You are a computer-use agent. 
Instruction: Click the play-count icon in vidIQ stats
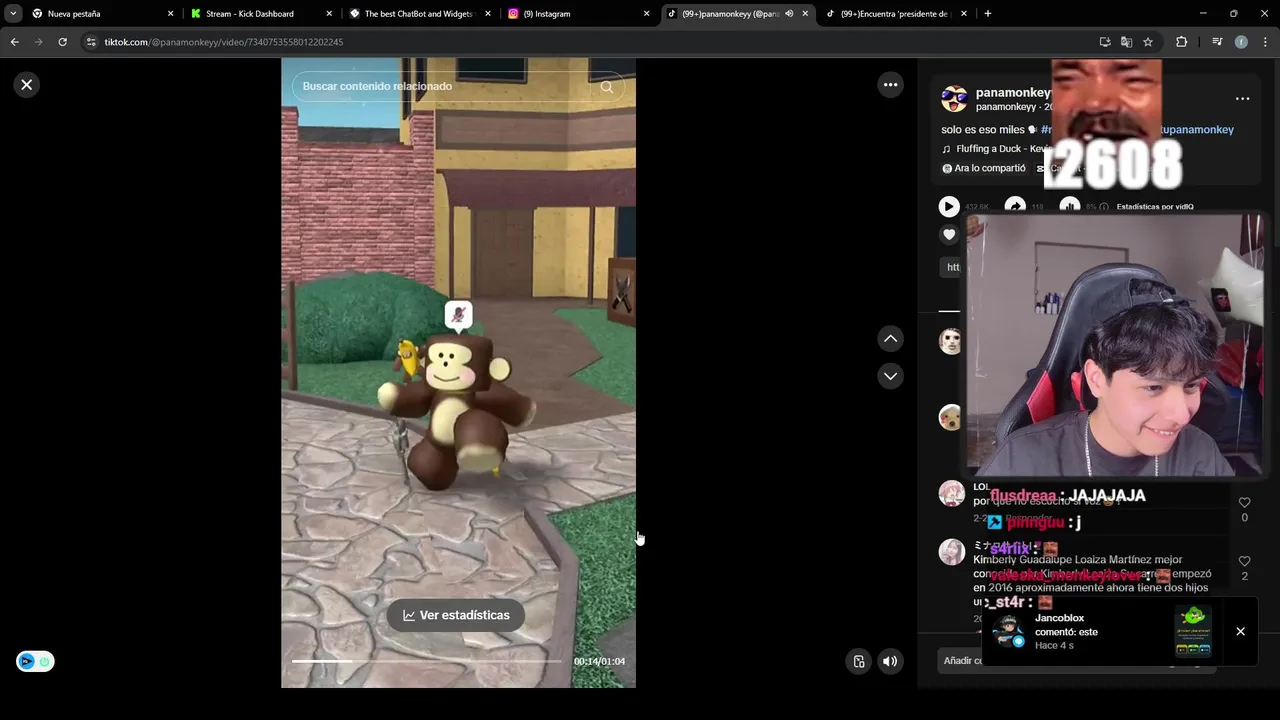(x=949, y=206)
